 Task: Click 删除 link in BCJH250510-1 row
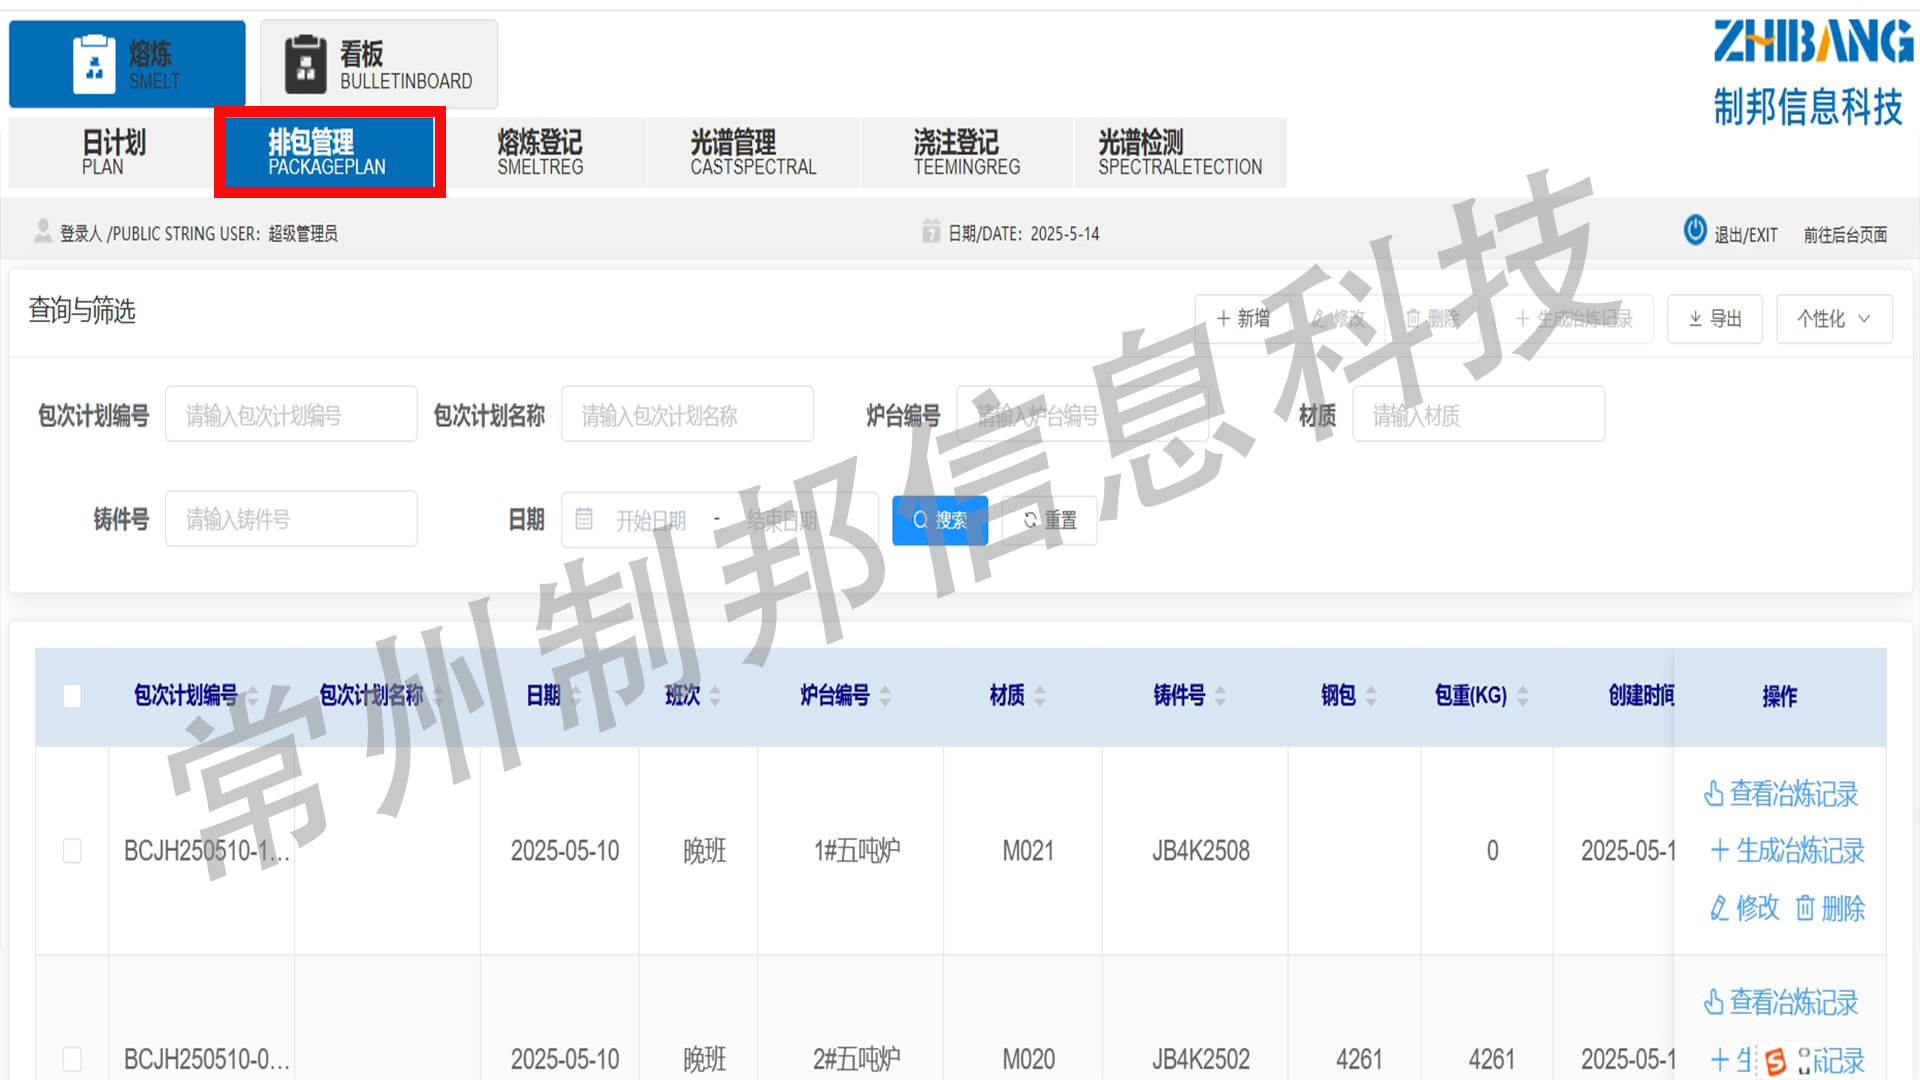tap(1830, 908)
